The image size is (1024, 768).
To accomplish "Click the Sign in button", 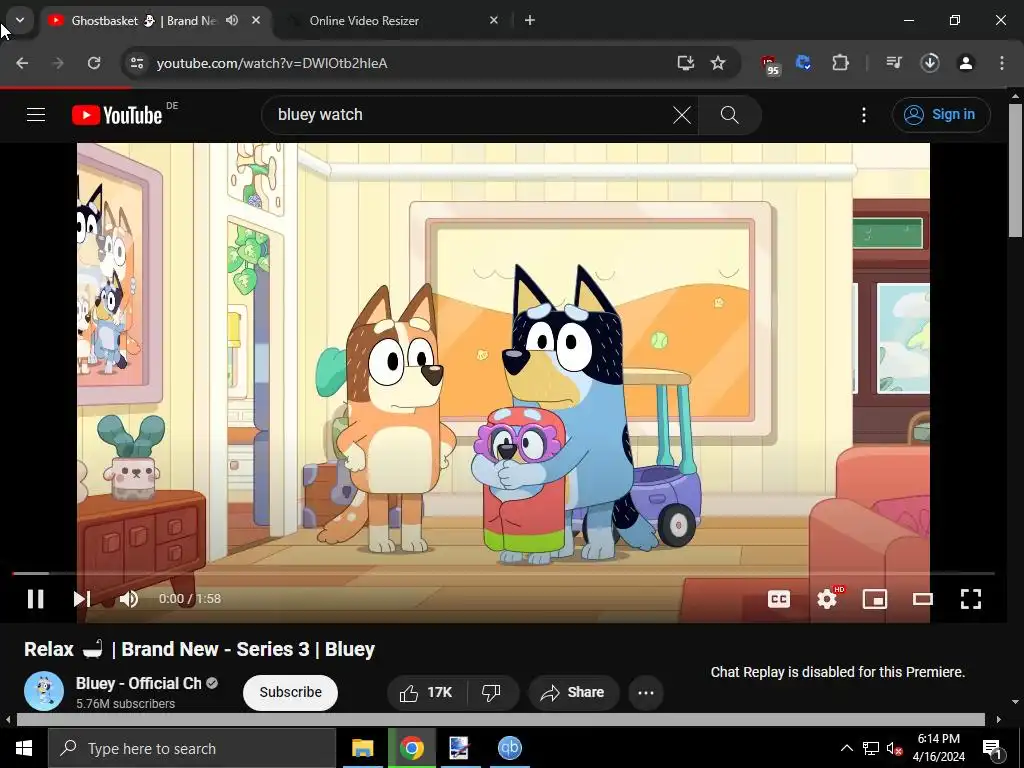I will click(941, 115).
